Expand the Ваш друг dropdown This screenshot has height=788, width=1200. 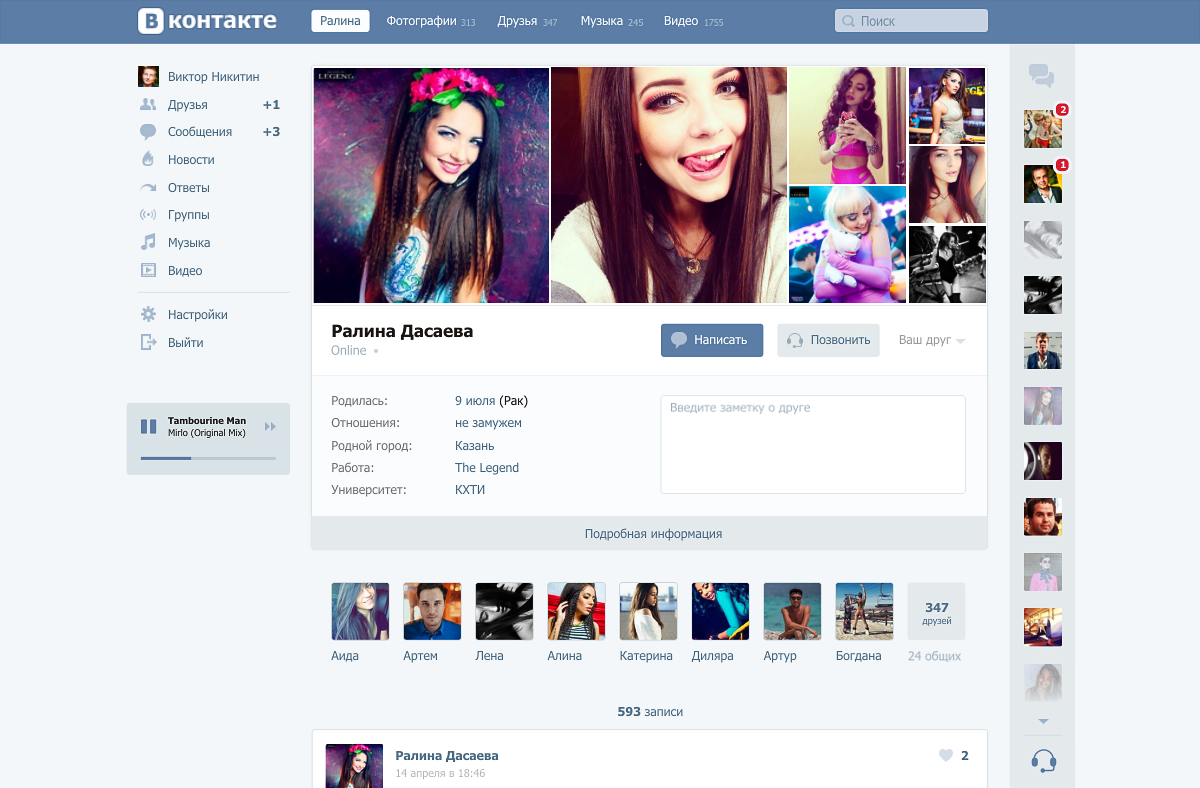point(931,340)
